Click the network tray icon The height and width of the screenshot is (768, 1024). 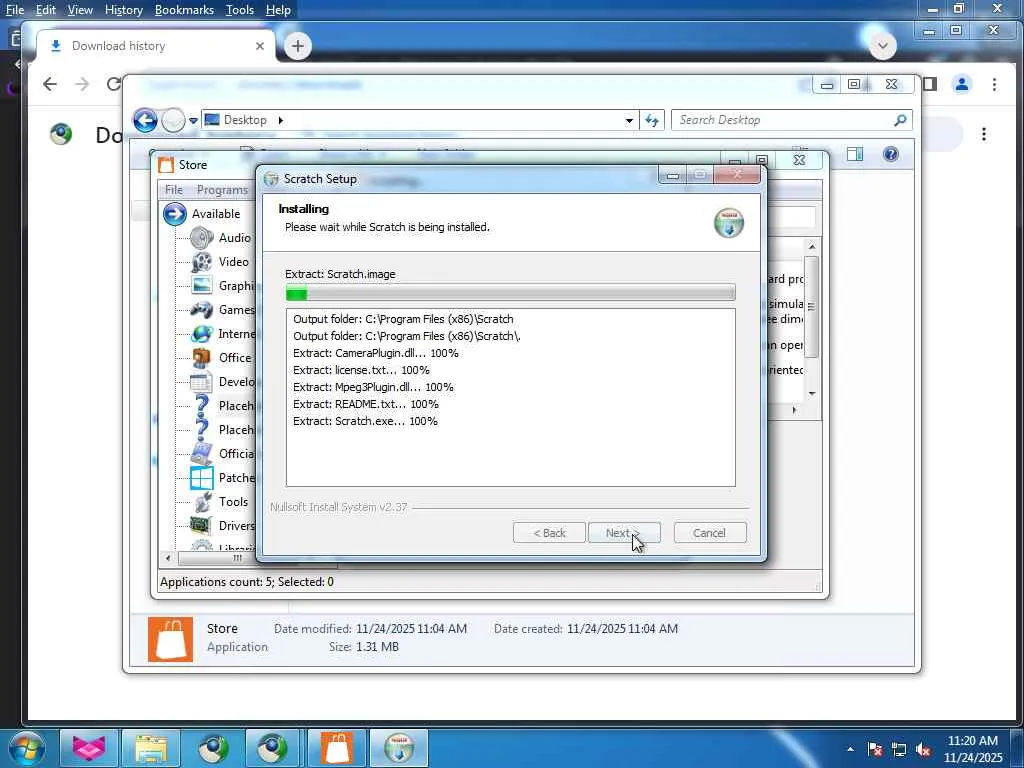click(x=899, y=750)
